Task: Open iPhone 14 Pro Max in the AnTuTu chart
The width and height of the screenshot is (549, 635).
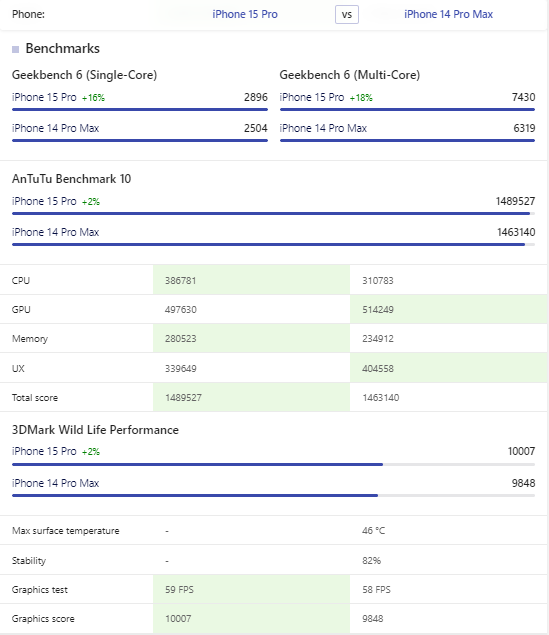Action: [x=55, y=232]
